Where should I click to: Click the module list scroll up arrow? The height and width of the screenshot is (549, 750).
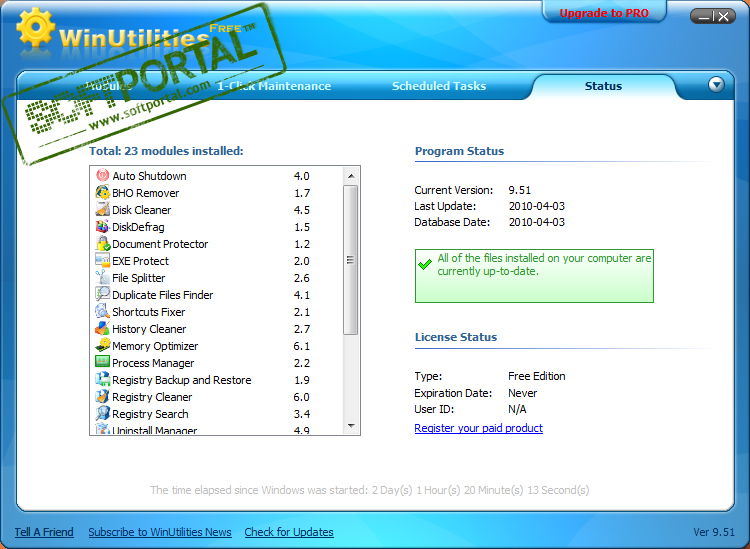click(351, 176)
